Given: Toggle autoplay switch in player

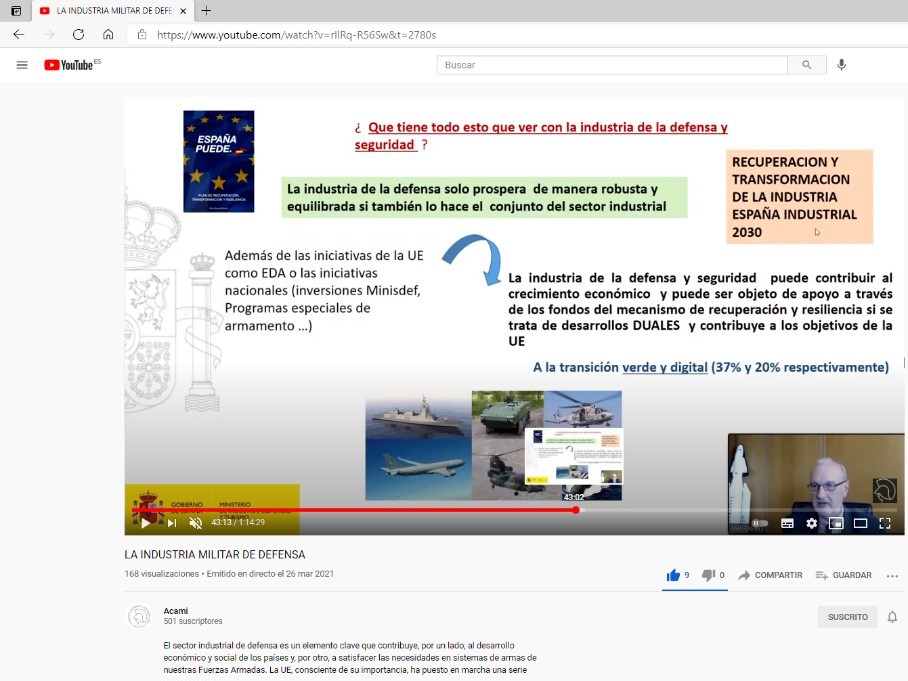Looking at the screenshot, I should click(760, 523).
